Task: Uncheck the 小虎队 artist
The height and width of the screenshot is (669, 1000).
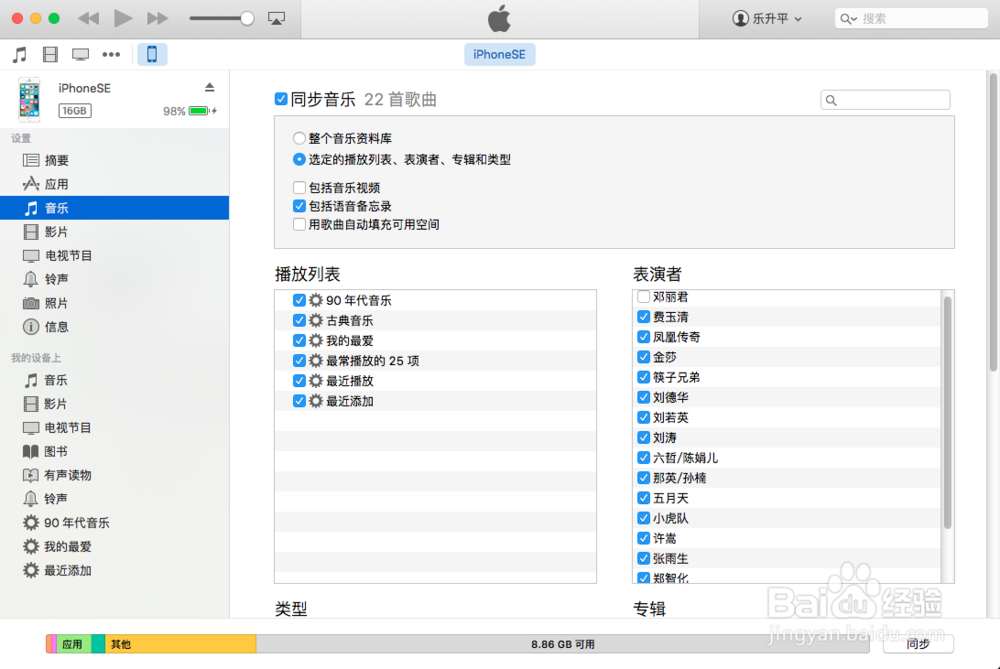Action: coord(643,518)
